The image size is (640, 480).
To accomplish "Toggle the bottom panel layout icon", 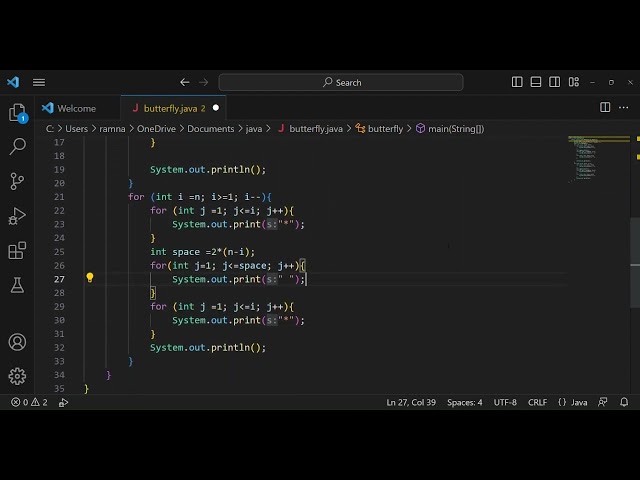I will (x=536, y=82).
